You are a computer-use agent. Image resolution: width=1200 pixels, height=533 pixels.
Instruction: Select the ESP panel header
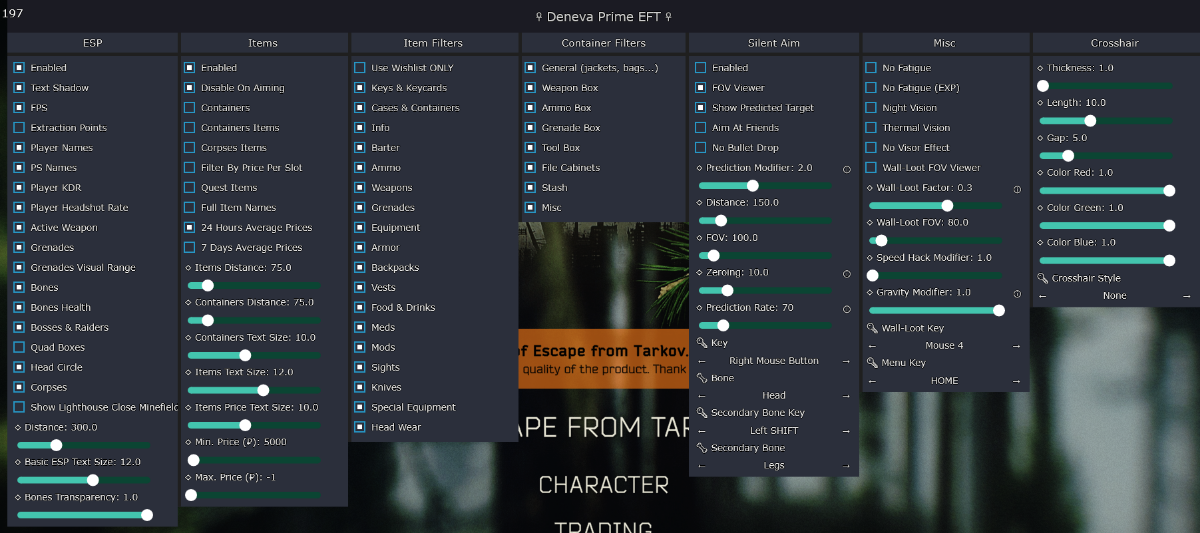click(92, 43)
